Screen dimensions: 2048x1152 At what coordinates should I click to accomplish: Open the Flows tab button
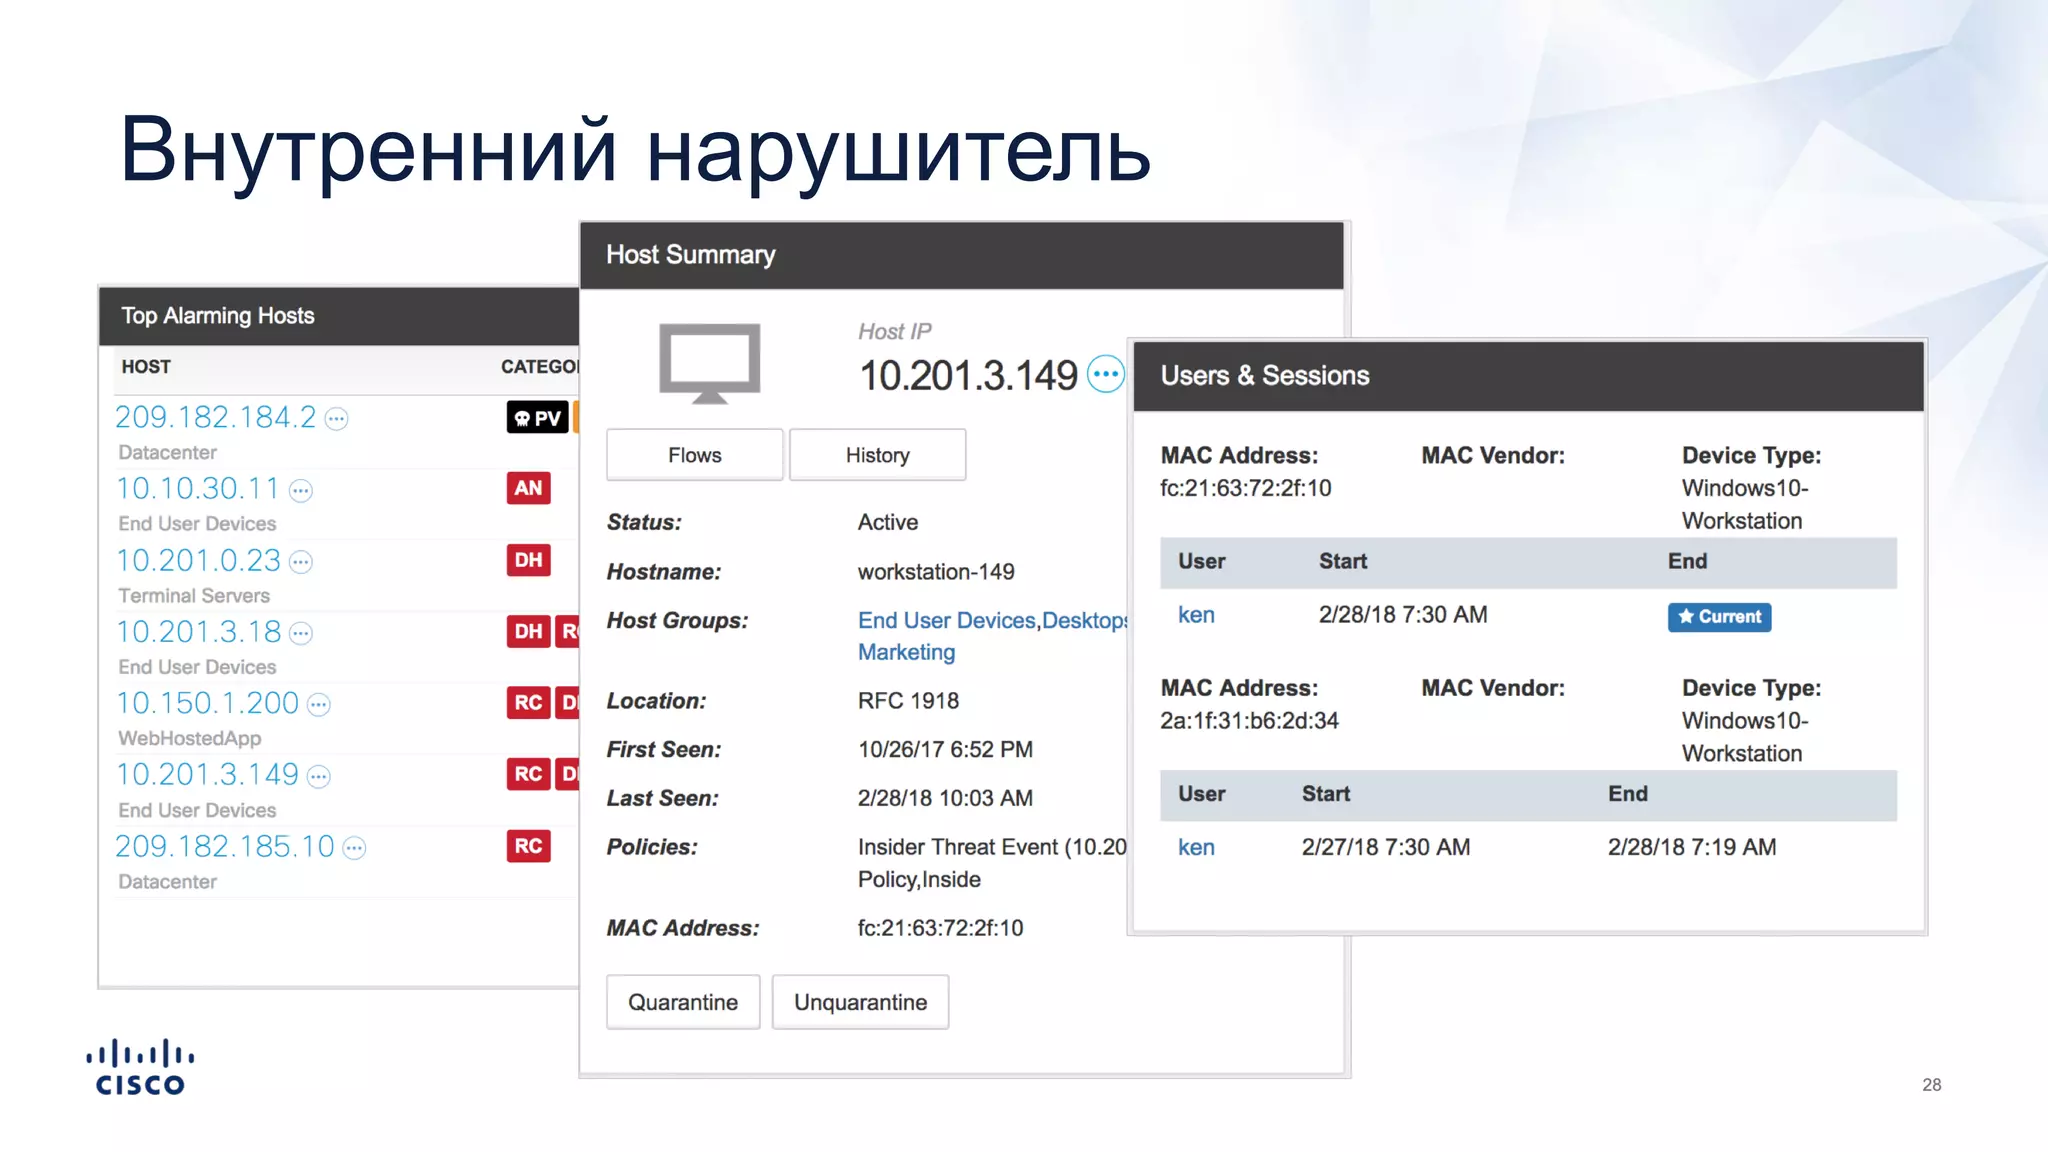[695, 455]
